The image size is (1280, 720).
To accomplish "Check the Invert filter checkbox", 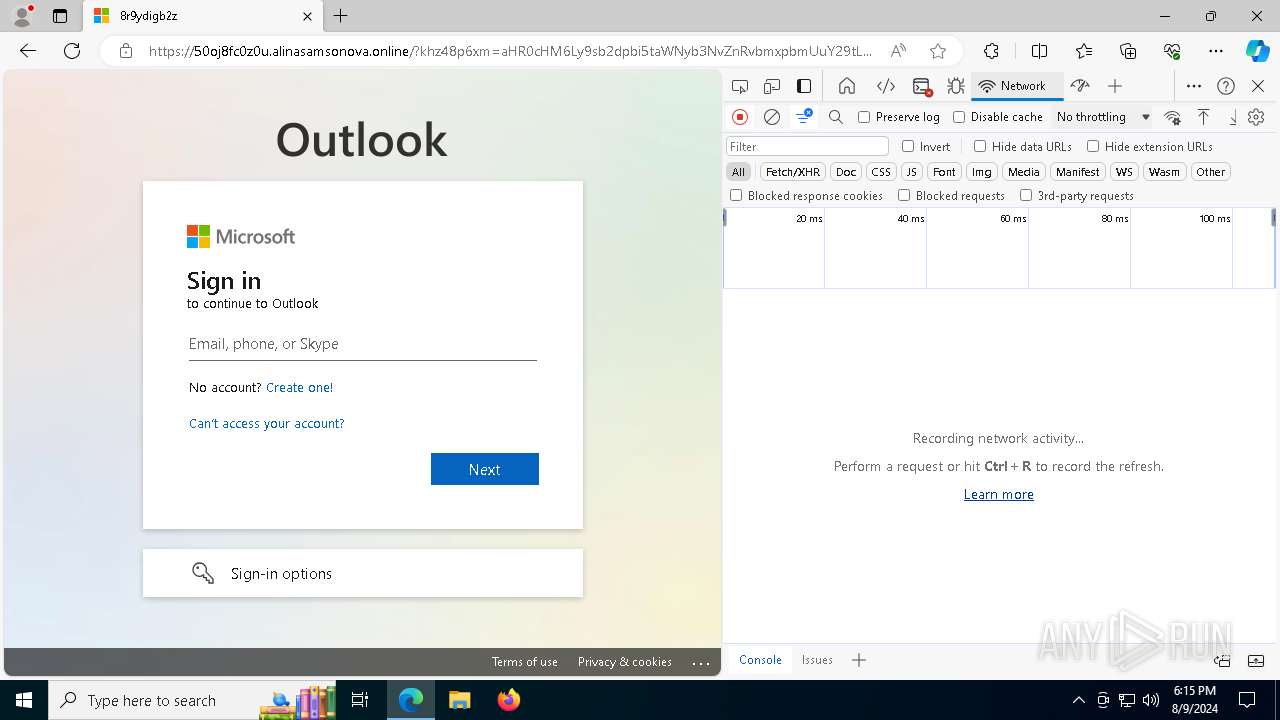I will [908, 146].
